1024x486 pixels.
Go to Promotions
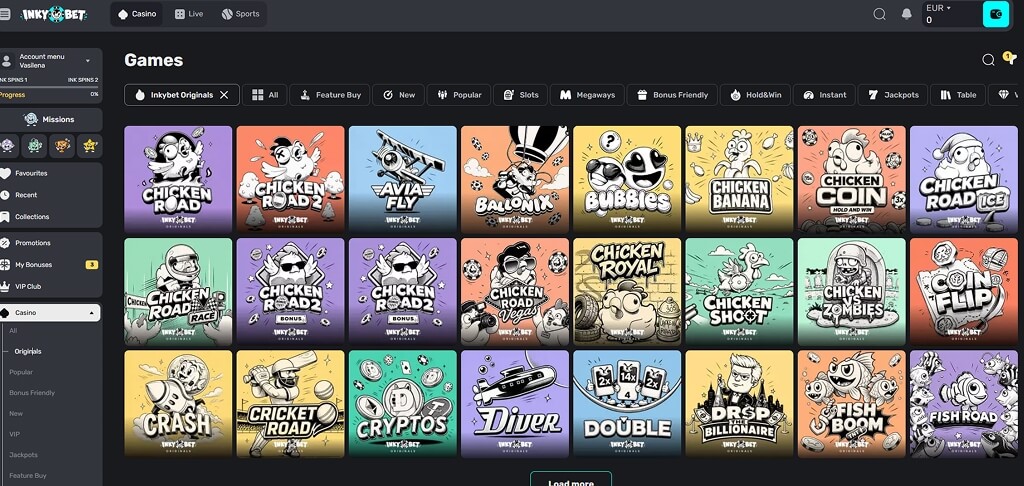33,242
